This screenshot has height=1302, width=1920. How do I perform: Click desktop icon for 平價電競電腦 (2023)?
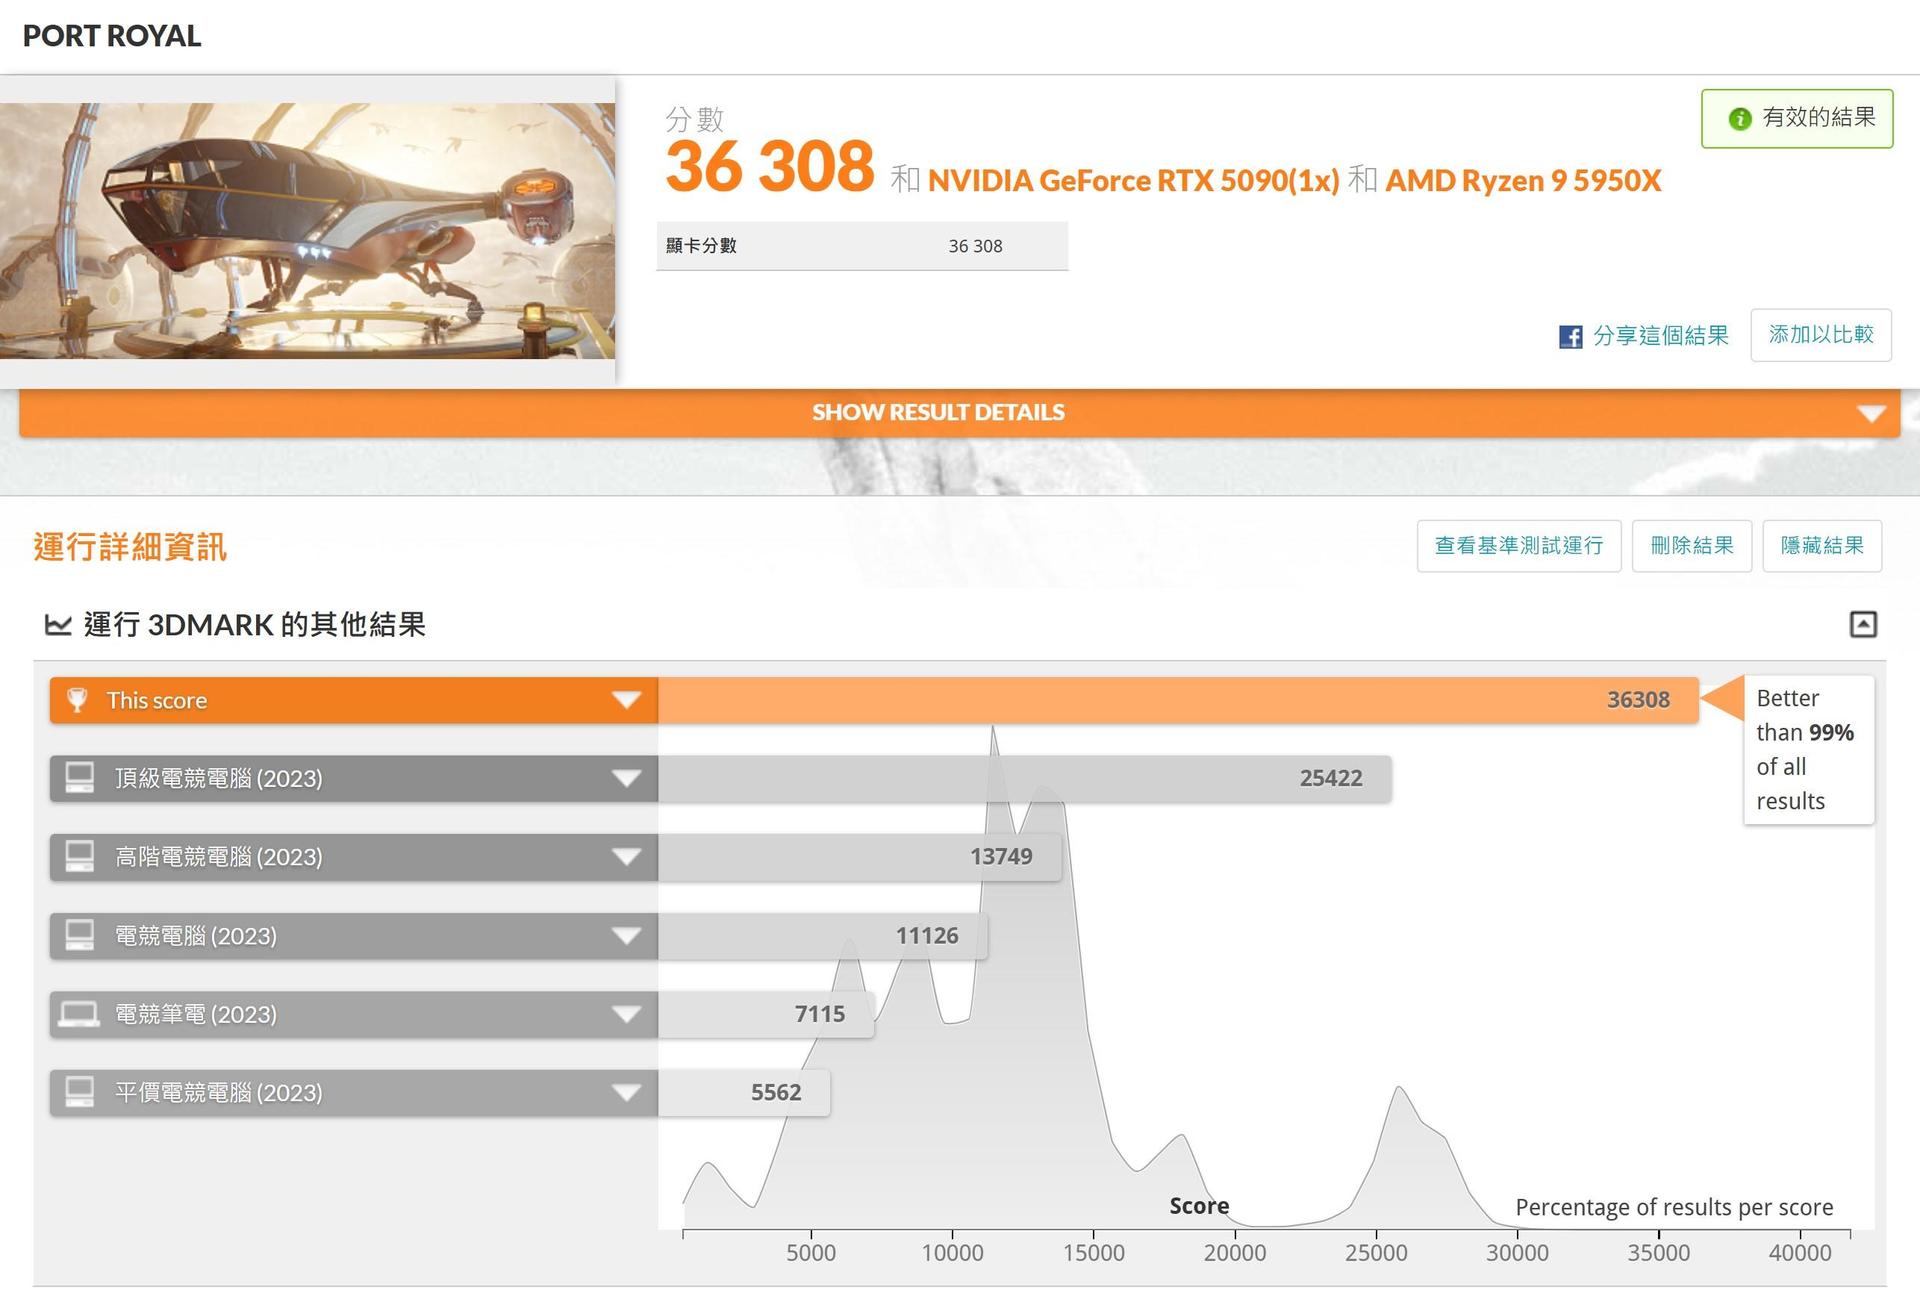pyautogui.click(x=80, y=1092)
